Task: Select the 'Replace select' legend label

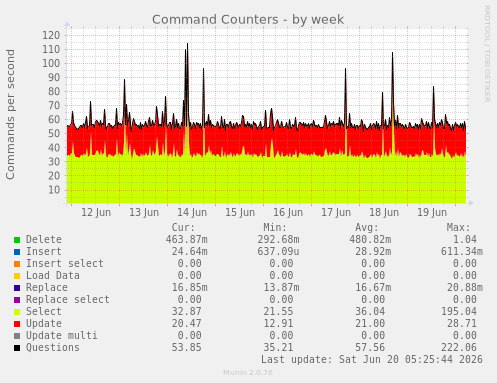Action: 68,299
